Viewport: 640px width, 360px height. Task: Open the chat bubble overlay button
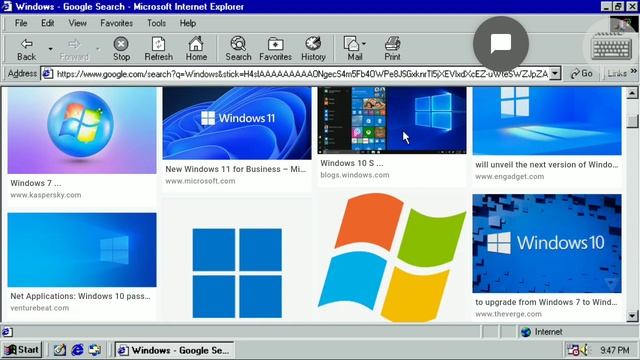coord(501,44)
